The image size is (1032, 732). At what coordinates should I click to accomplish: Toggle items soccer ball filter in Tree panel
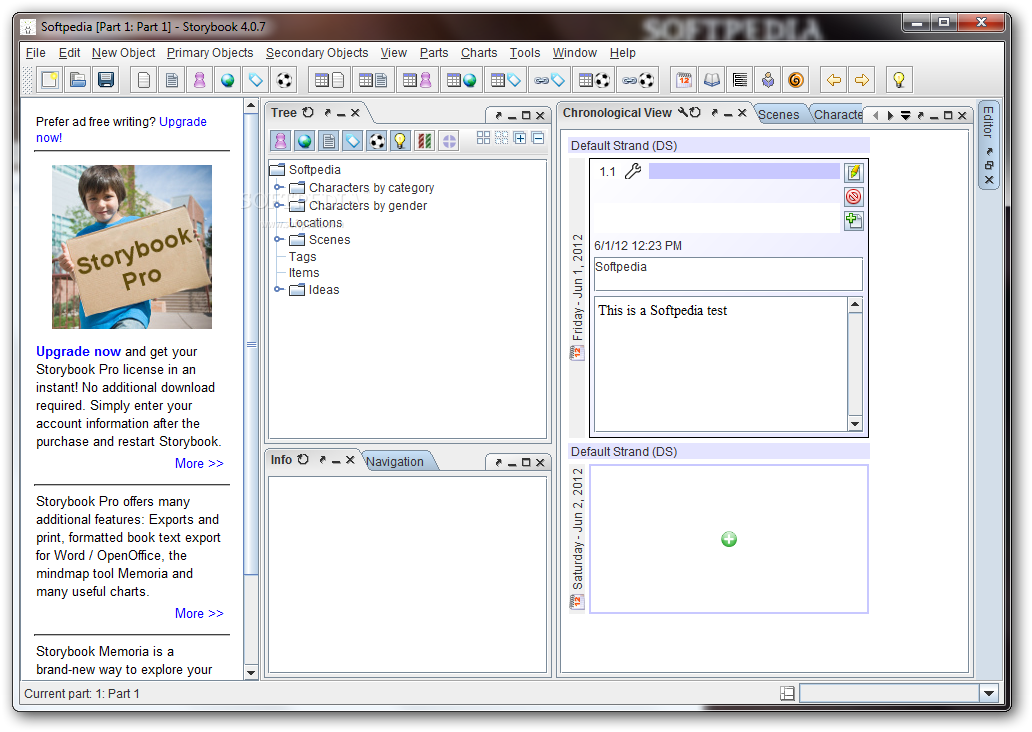376,140
